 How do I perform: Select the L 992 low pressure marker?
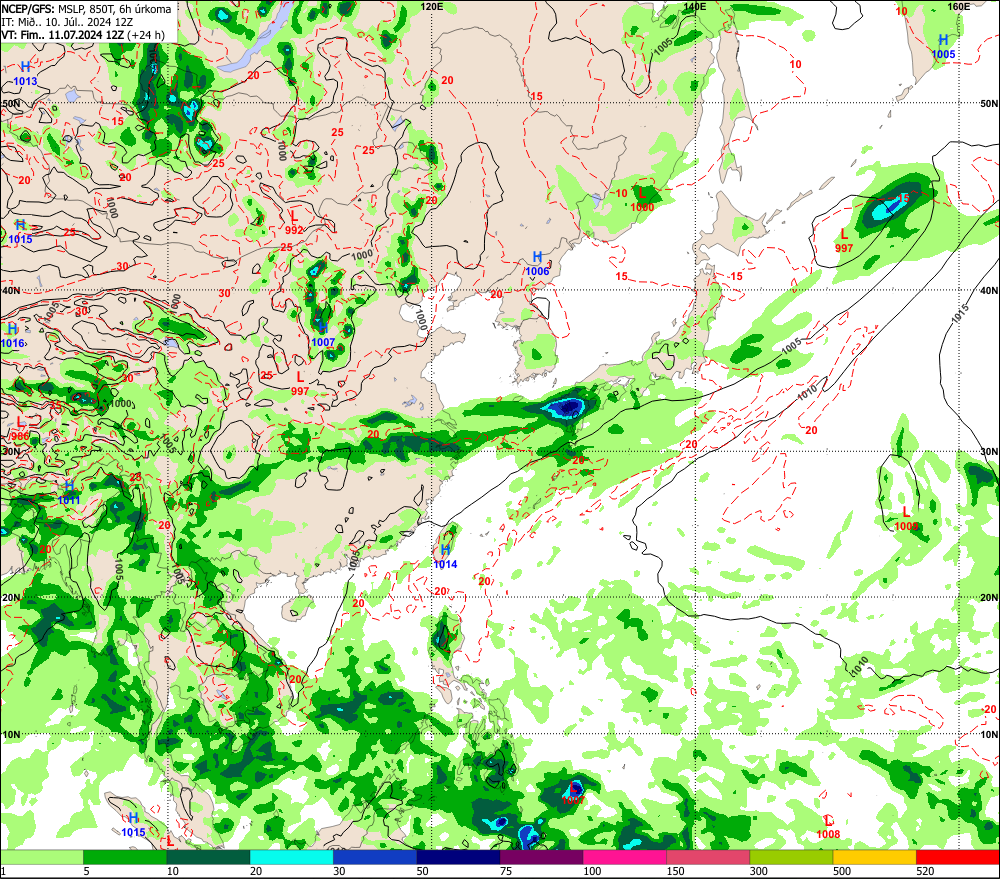294,223
